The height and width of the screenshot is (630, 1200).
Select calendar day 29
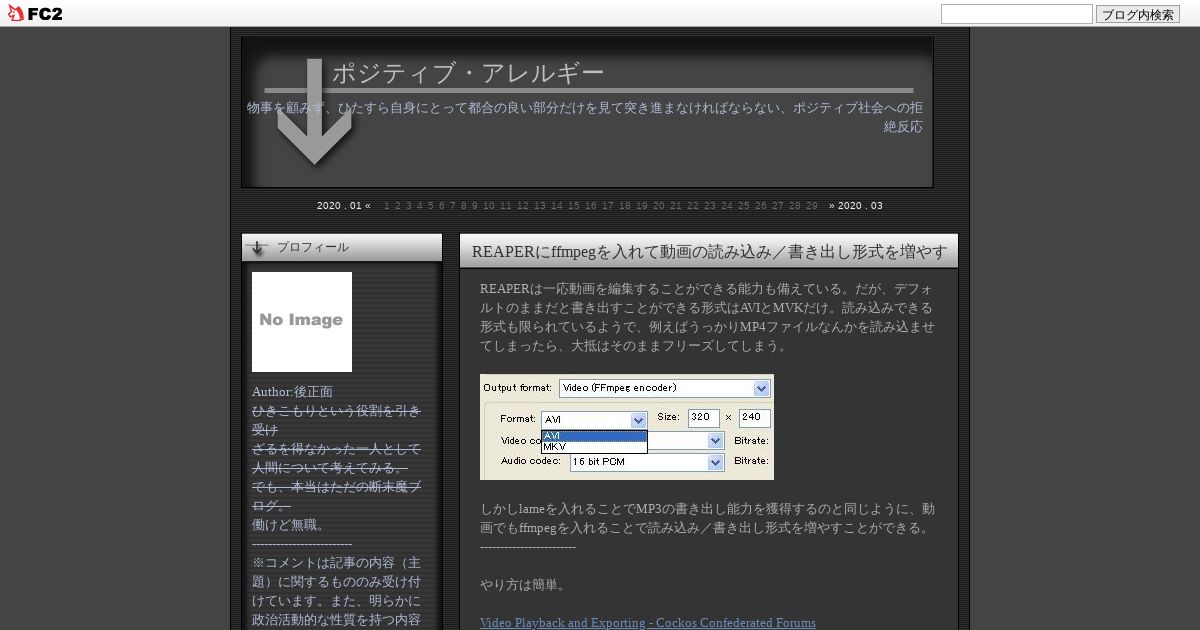pos(811,206)
